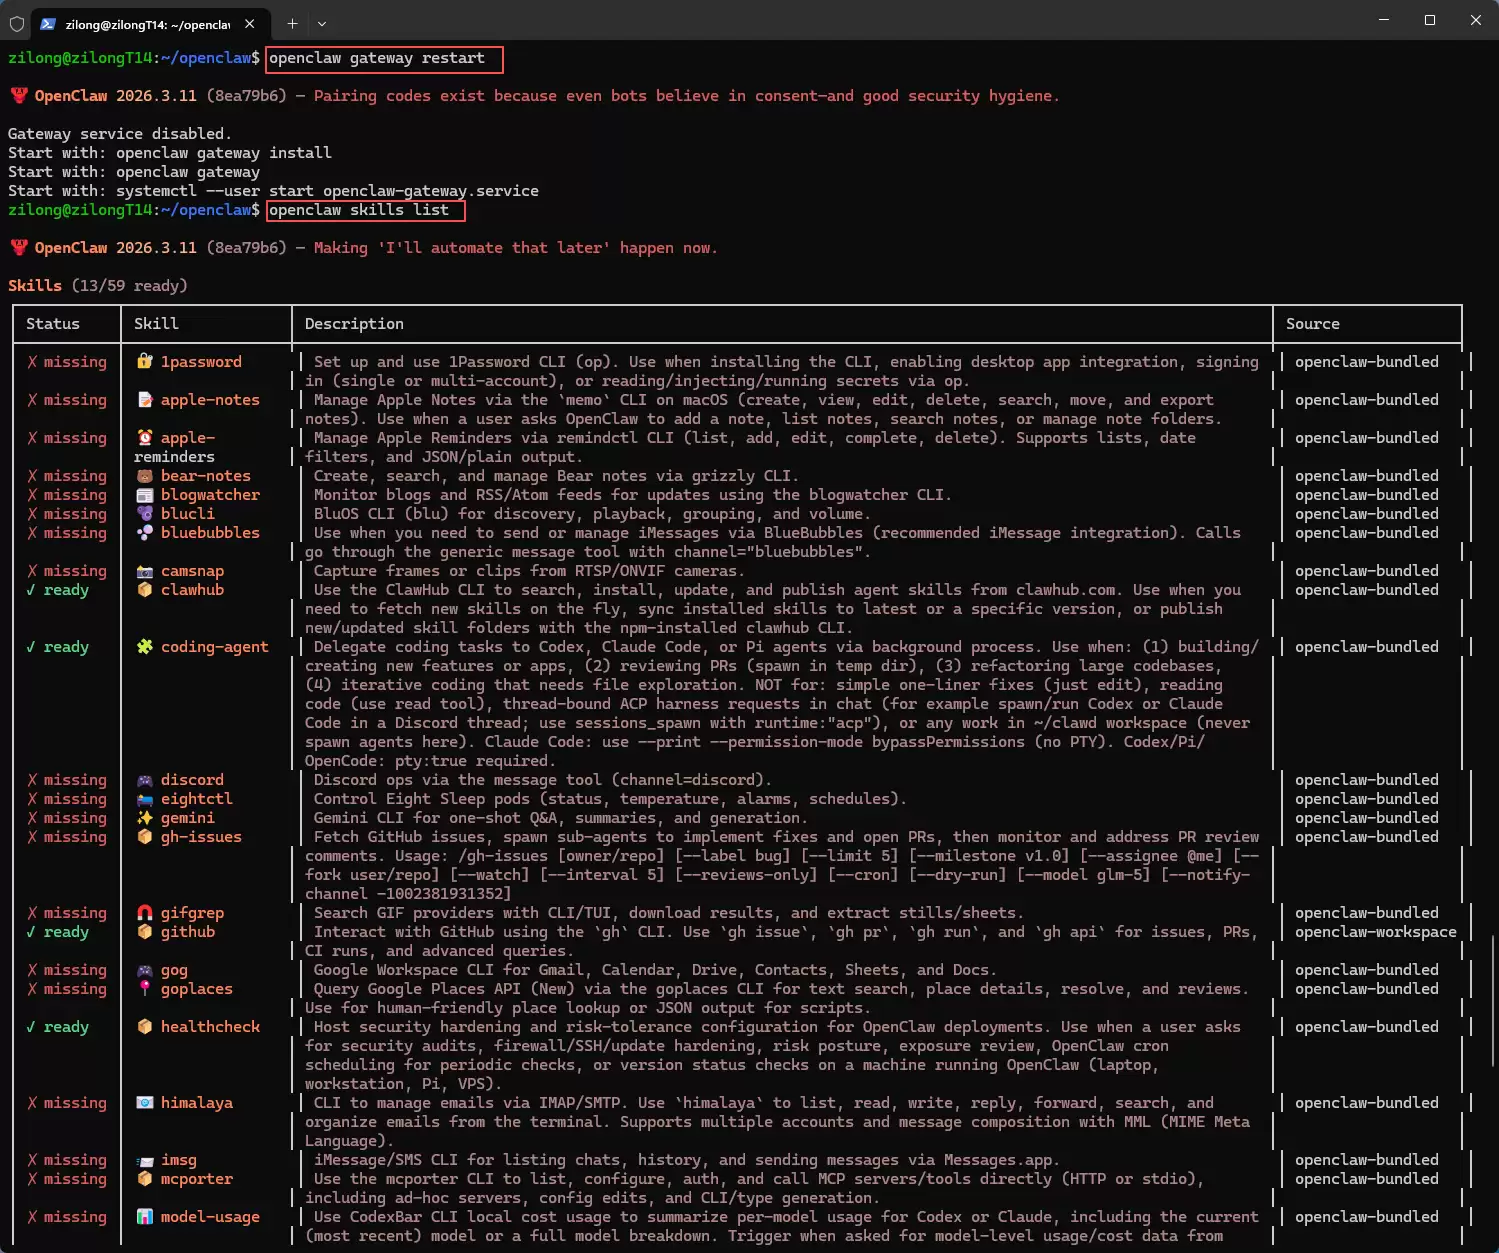Select the zilong@zilongT14 terminal tab

tap(150, 24)
